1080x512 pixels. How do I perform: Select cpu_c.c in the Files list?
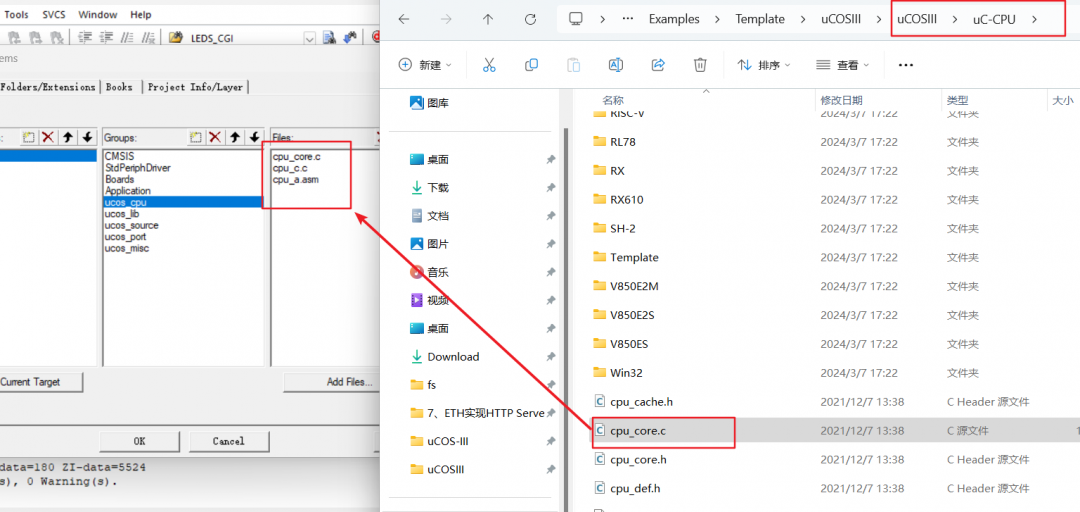[x=290, y=168]
